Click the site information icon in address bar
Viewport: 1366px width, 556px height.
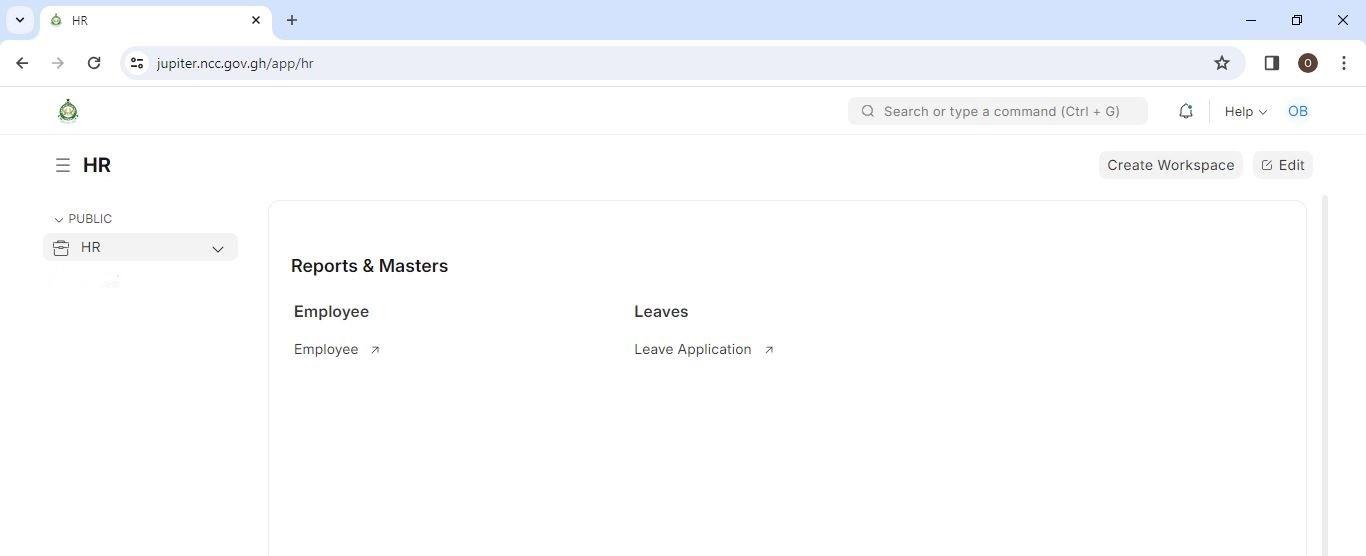click(137, 63)
